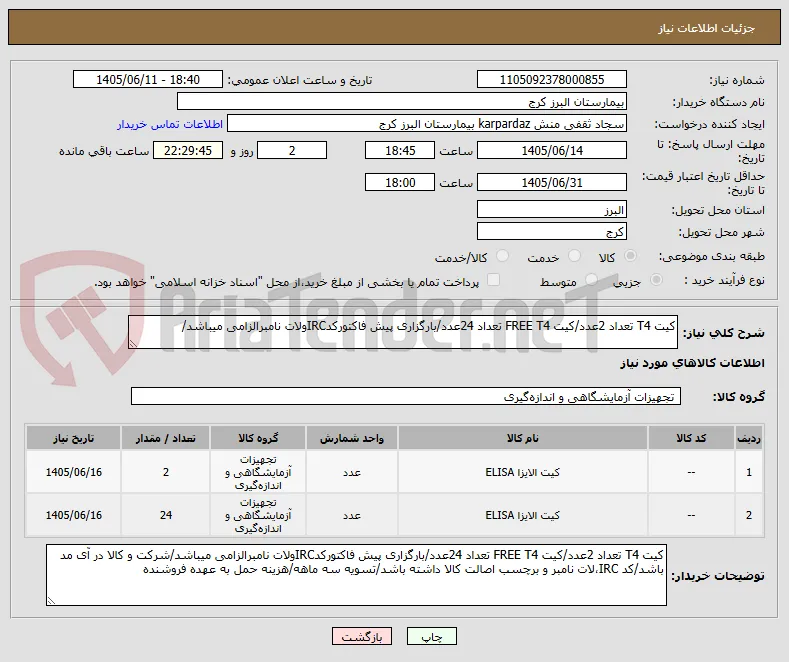Click the price validity date 1405/06/31

point(551,183)
